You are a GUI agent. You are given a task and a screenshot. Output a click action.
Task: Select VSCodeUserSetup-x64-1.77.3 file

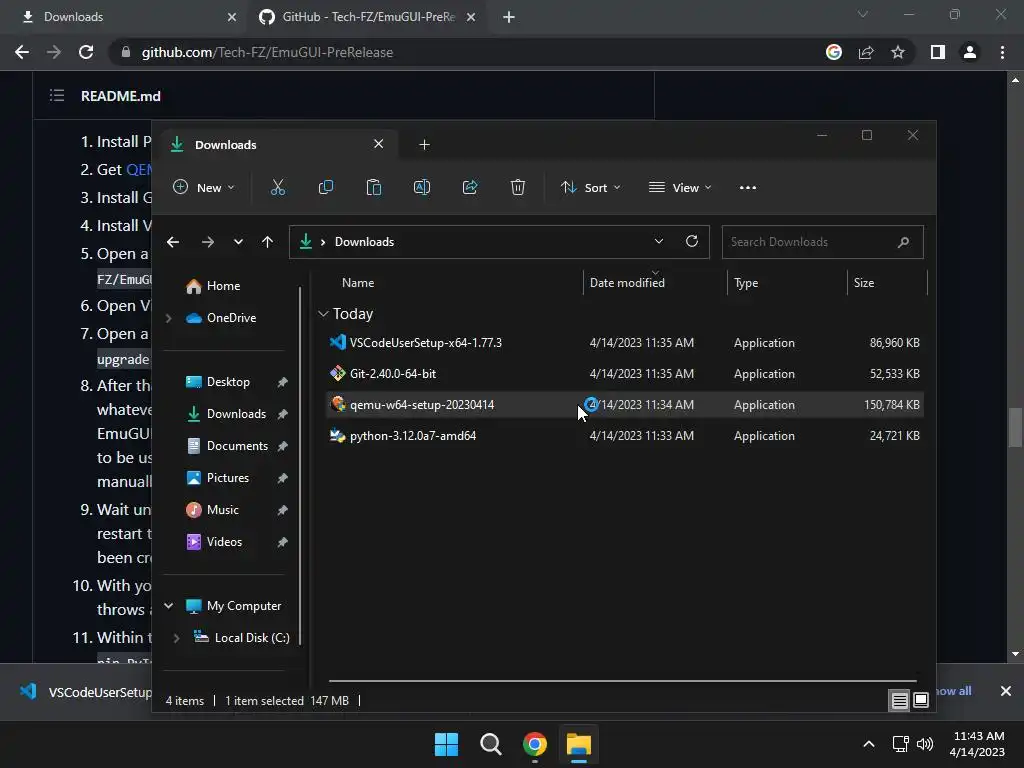(624, 343)
